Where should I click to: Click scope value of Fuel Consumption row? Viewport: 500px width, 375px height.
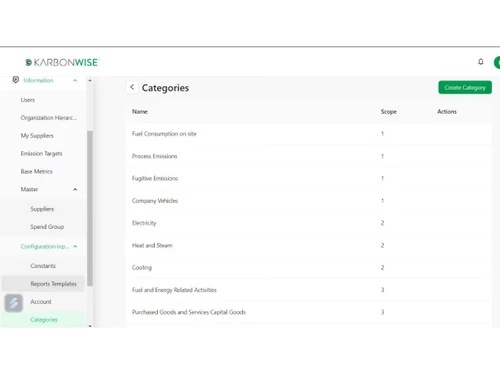point(382,134)
